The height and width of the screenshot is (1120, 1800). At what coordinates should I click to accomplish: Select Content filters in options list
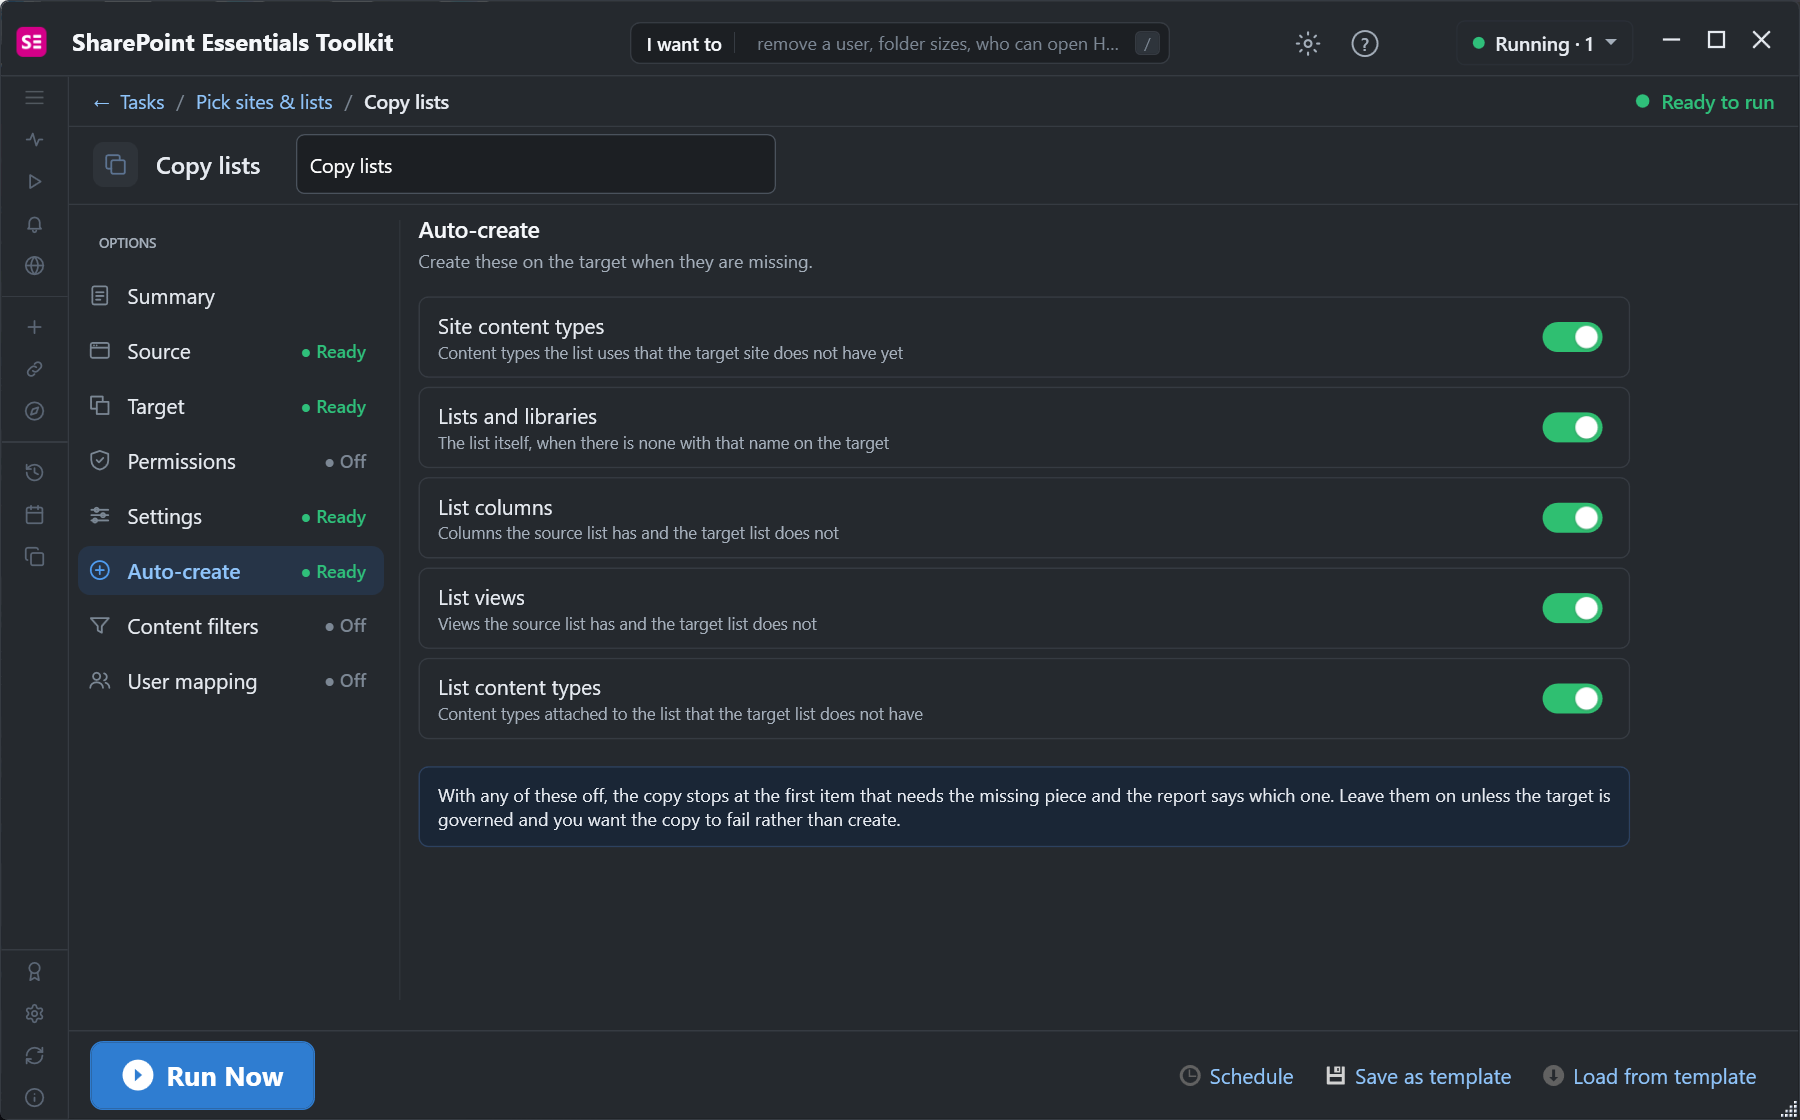click(231, 626)
